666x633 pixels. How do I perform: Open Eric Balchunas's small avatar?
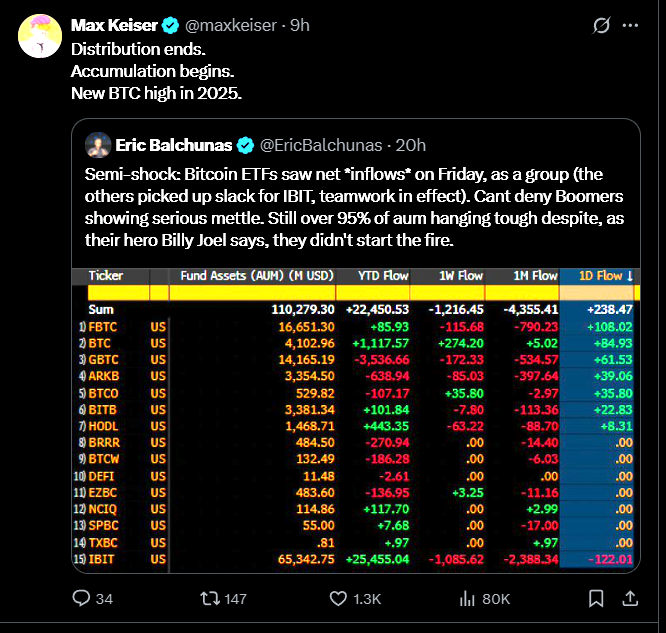(x=98, y=145)
